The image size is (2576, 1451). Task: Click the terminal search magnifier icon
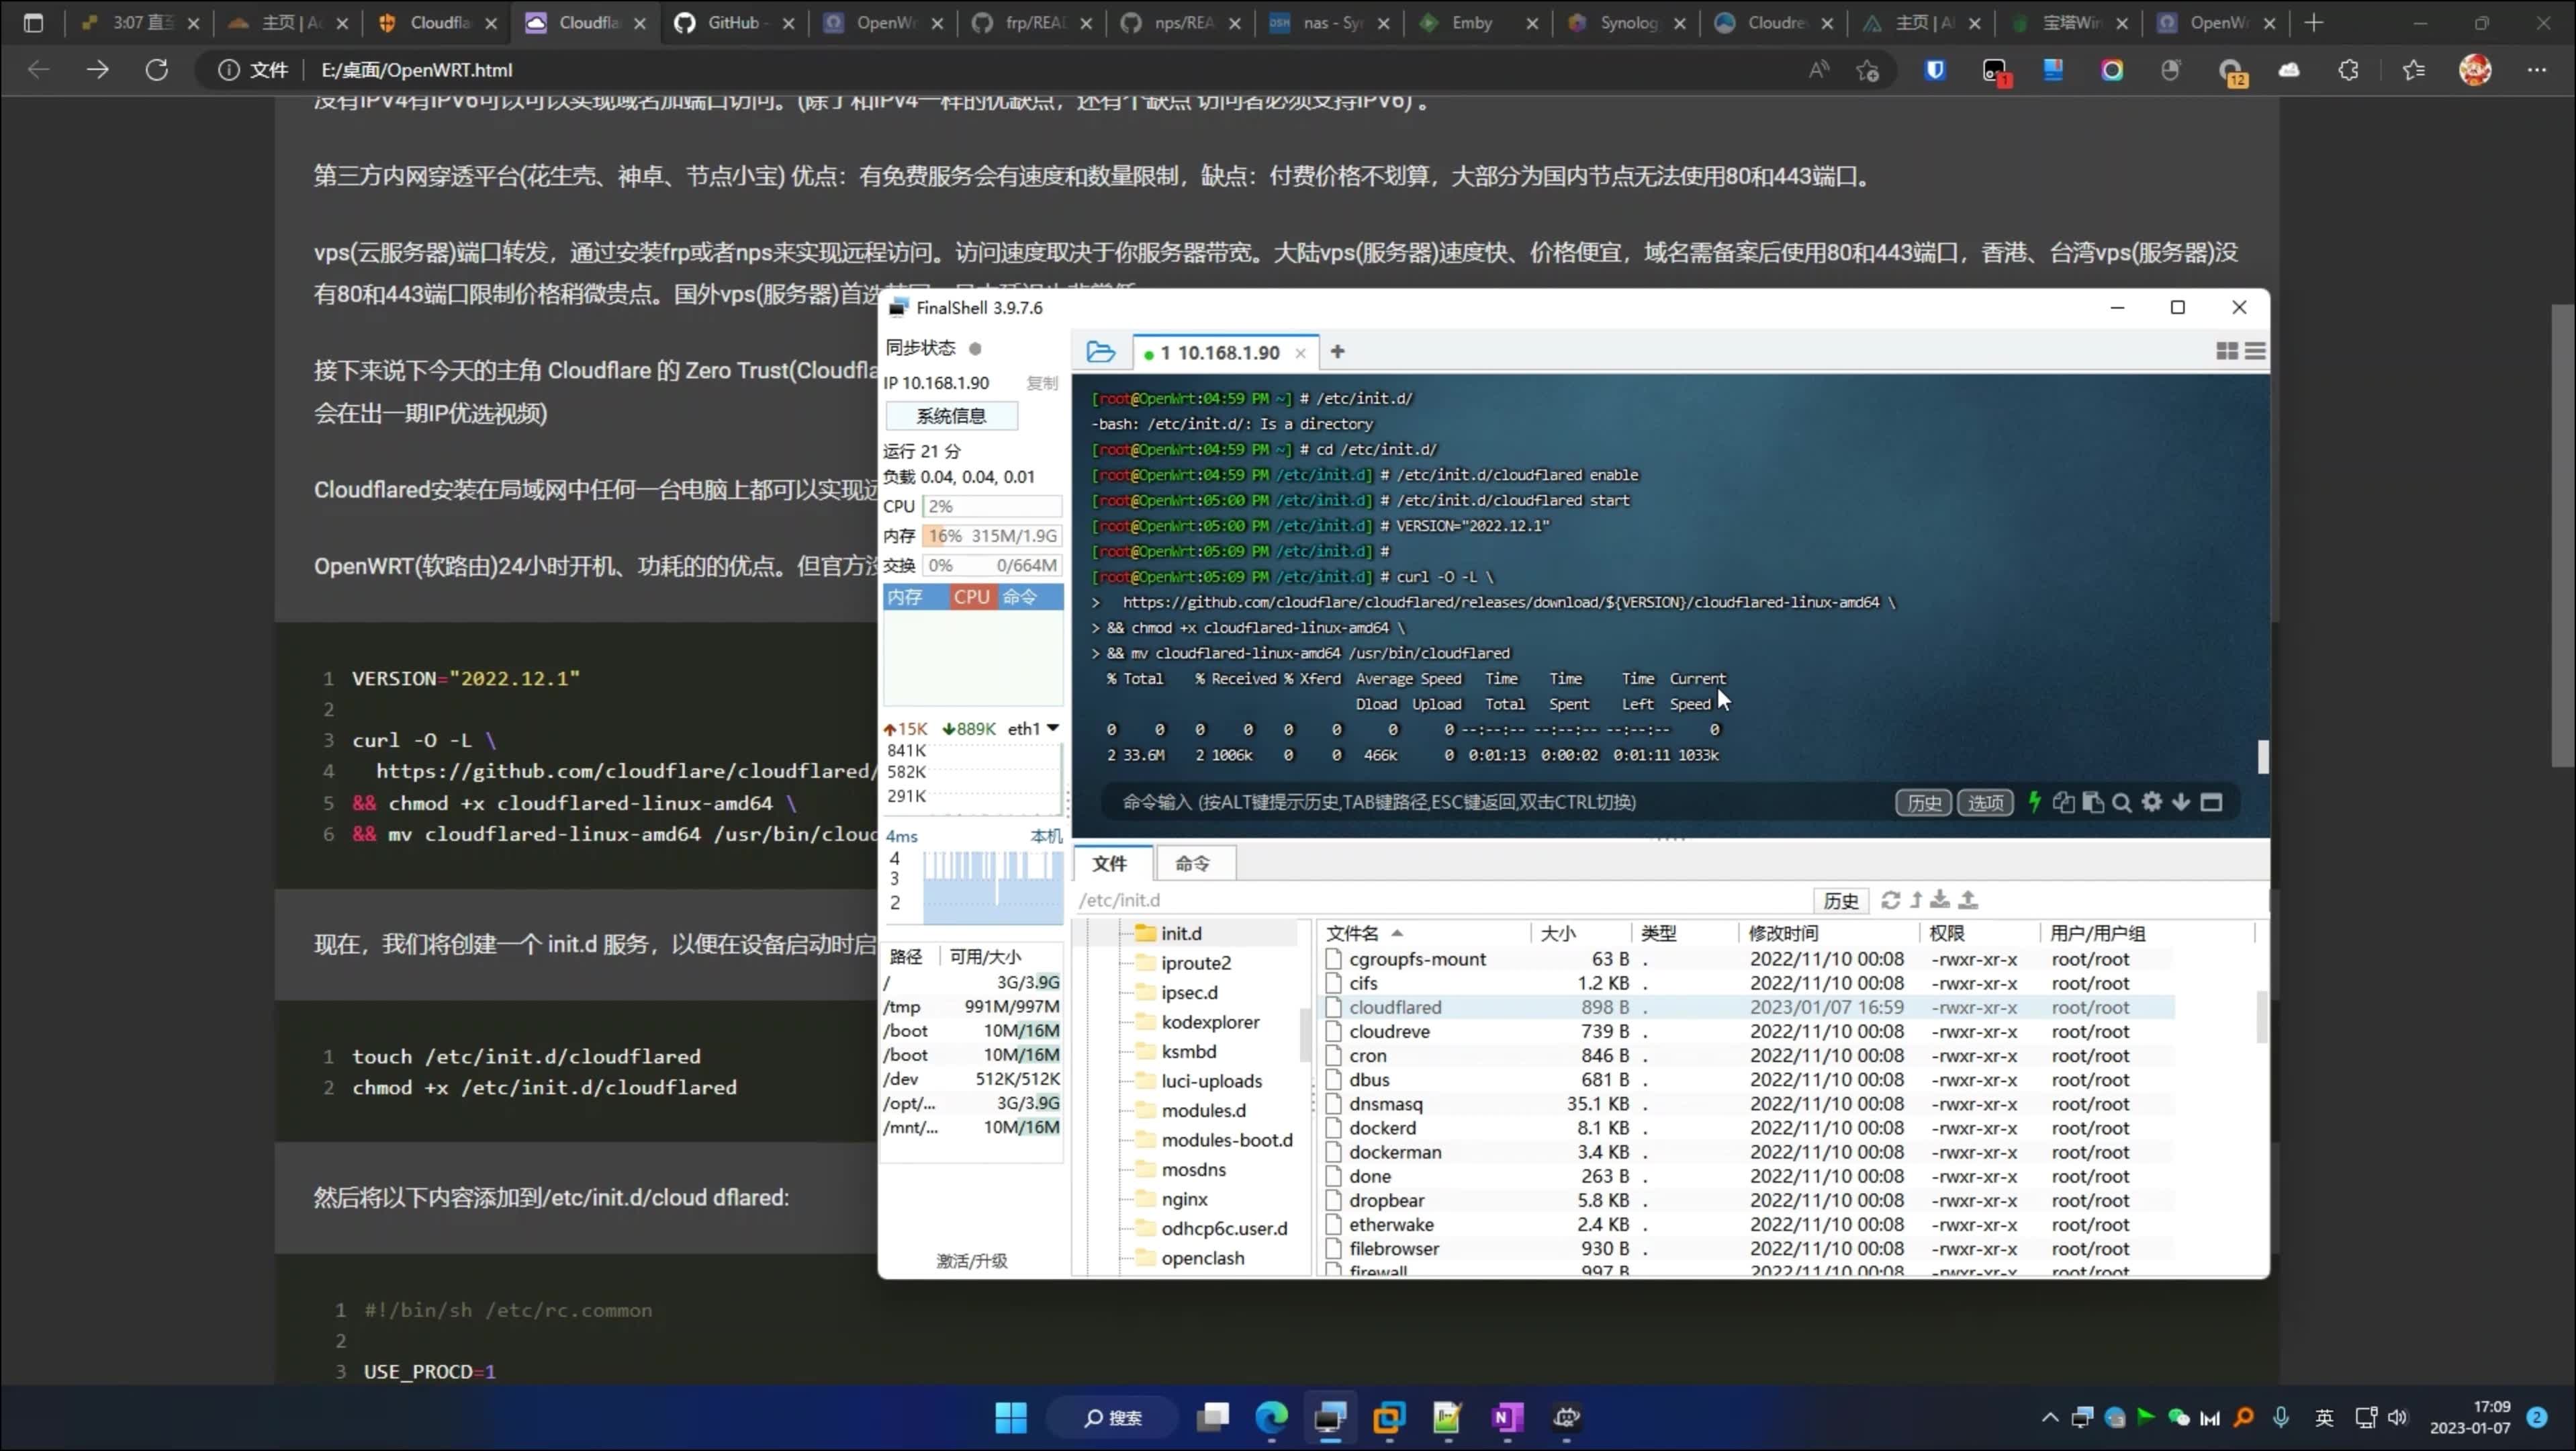pyautogui.click(x=2122, y=802)
